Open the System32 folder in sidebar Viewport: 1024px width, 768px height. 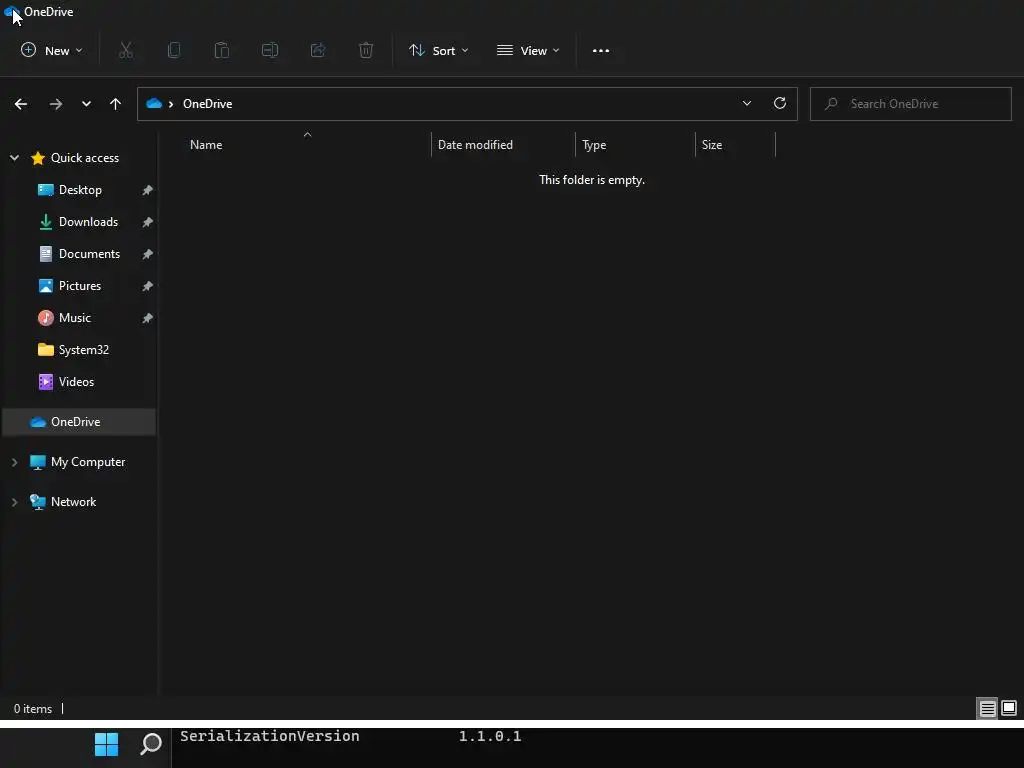[x=84, y=350]
